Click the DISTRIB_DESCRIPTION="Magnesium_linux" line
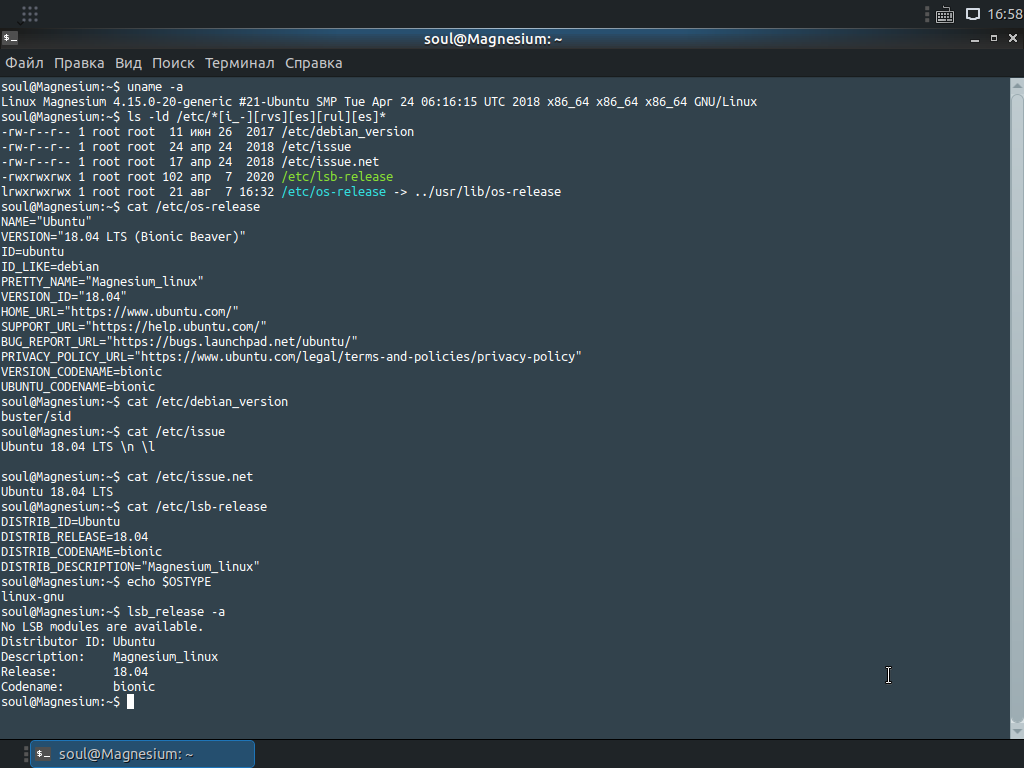The width and height of the screenshot is (1024, 768). coord(130,567)
